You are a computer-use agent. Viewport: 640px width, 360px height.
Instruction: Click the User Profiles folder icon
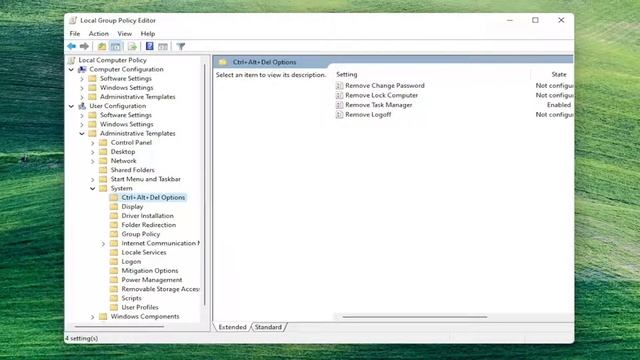coord(114,307)
